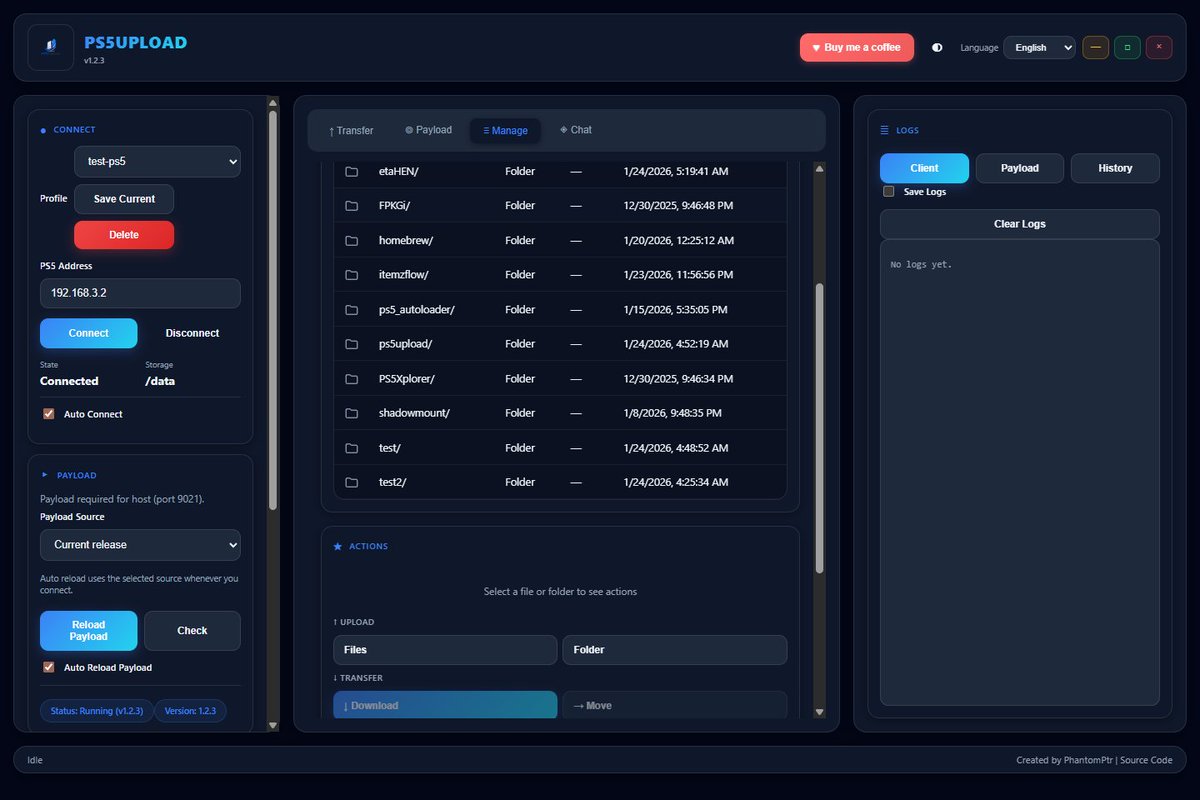Click the left sidebar scrollbar thumb

273,310
